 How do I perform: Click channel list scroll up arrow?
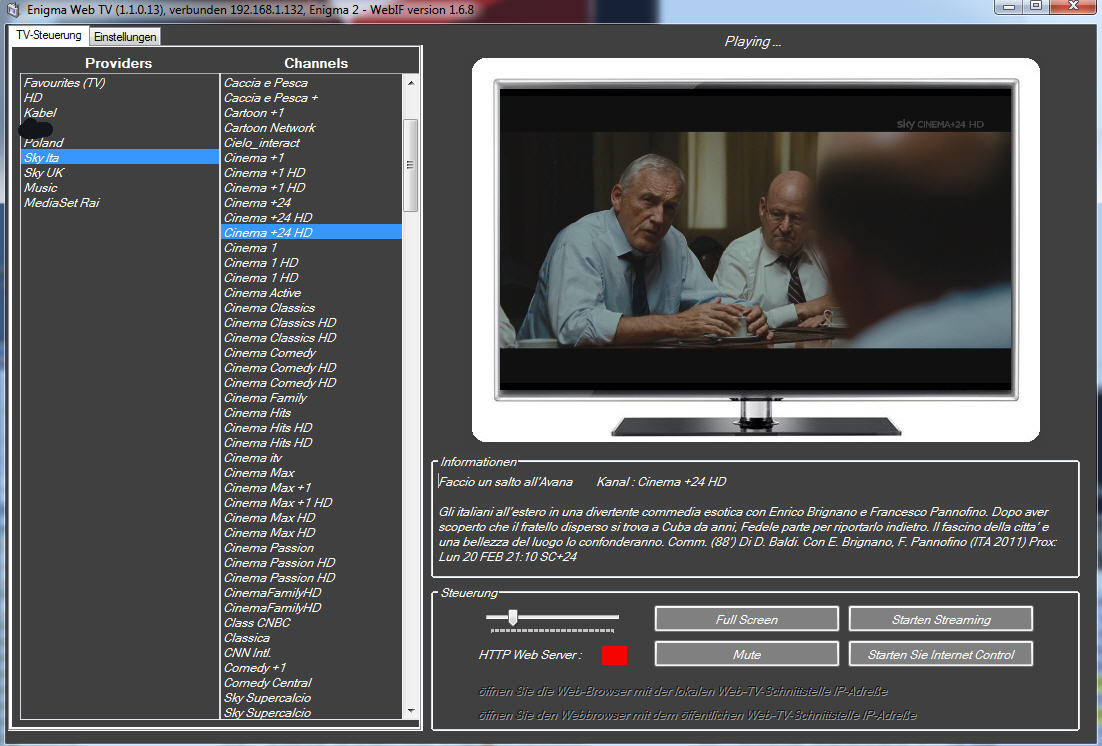410,83
